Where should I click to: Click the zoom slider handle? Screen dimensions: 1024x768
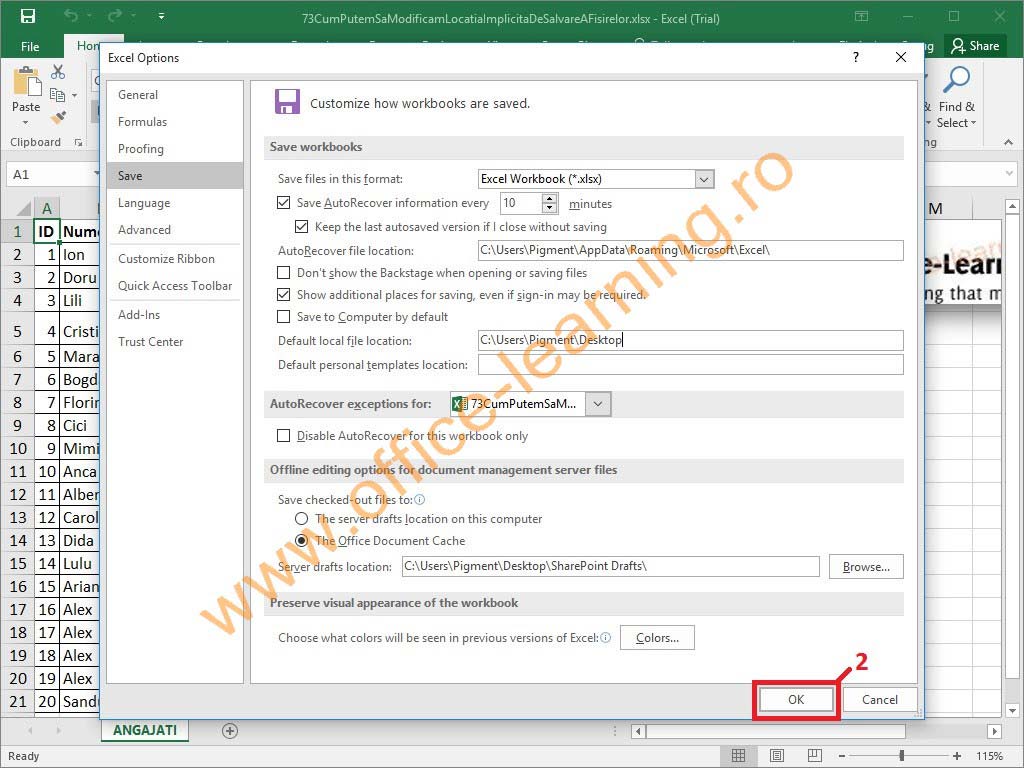[x=901, y=756]
